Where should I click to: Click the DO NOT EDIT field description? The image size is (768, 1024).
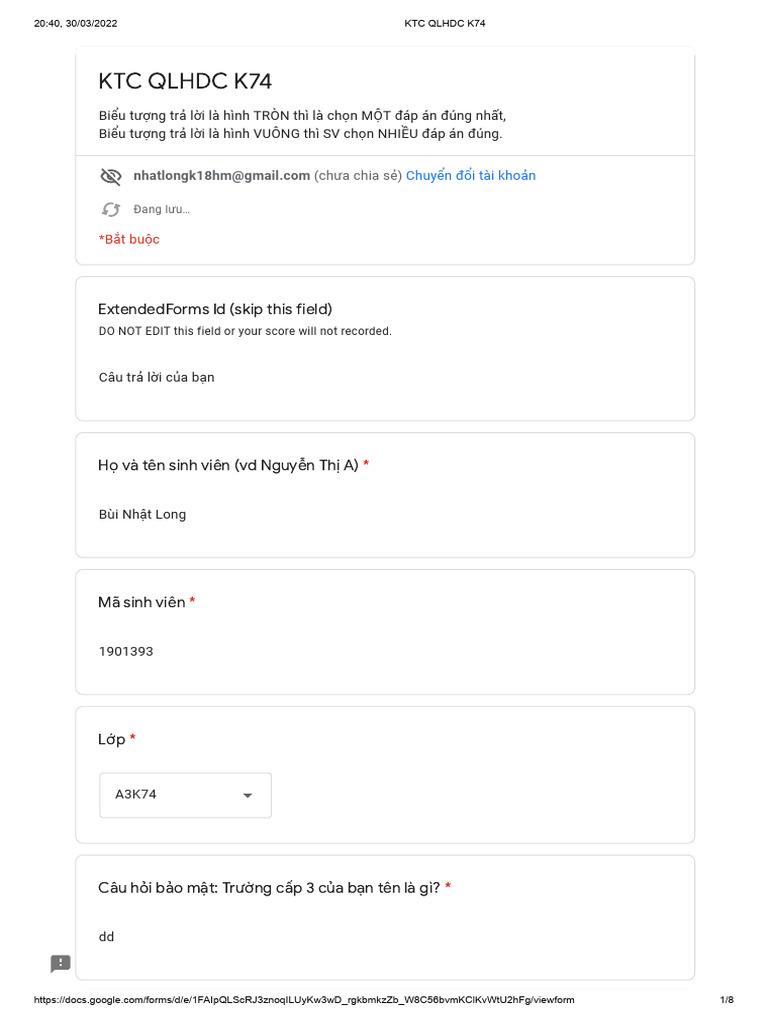pyautogui.click(x=245, y=331)
